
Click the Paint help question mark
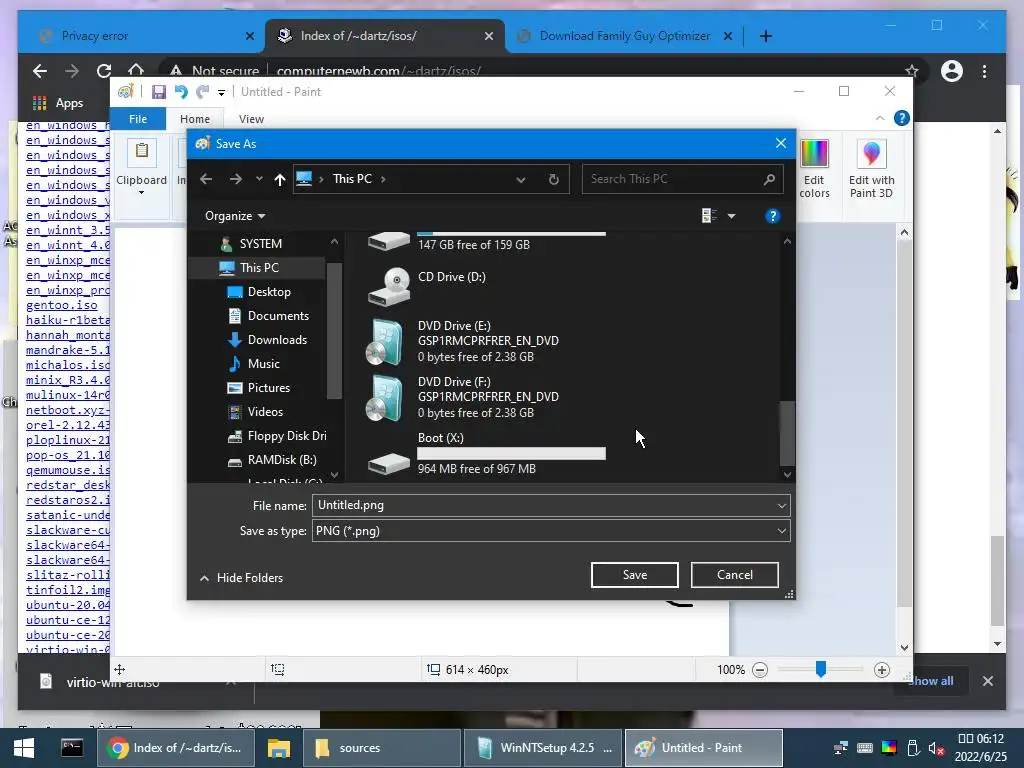tap(901, 118)
